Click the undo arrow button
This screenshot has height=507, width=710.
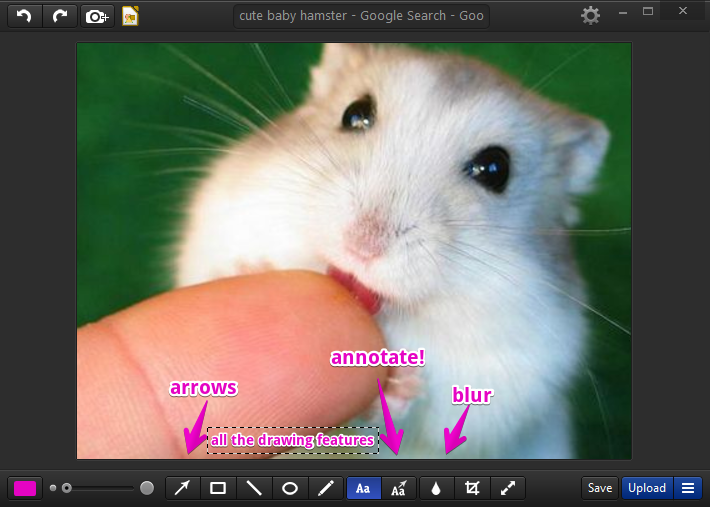click(x=25, y=17)
